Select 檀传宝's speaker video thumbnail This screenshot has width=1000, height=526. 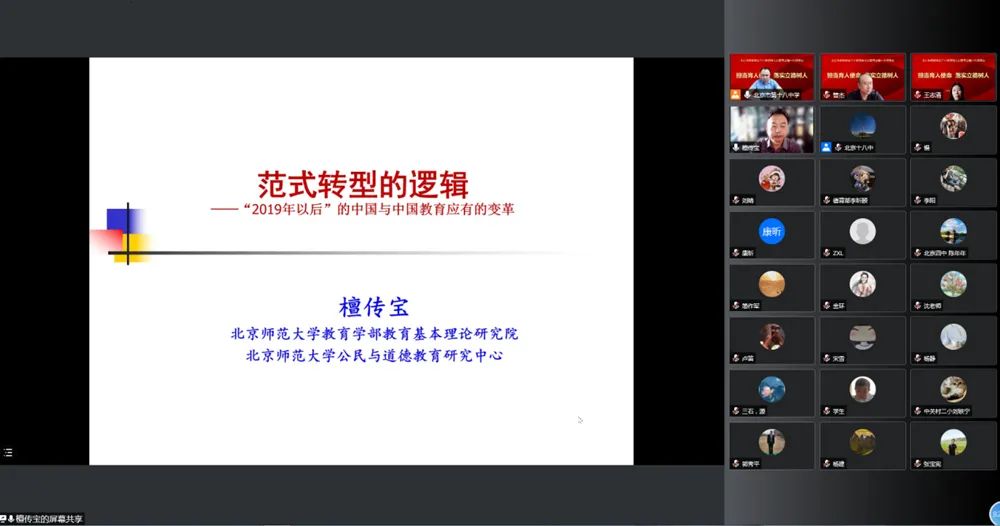click(x=771, y=128)
